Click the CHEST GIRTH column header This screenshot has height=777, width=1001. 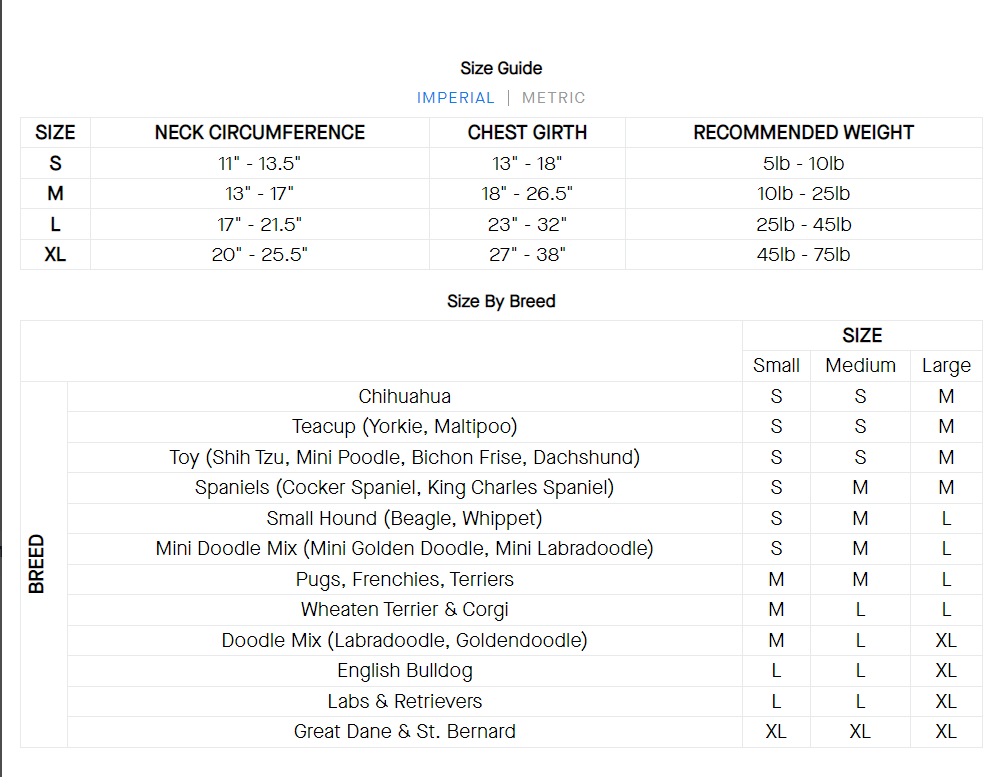coord(527,133)
